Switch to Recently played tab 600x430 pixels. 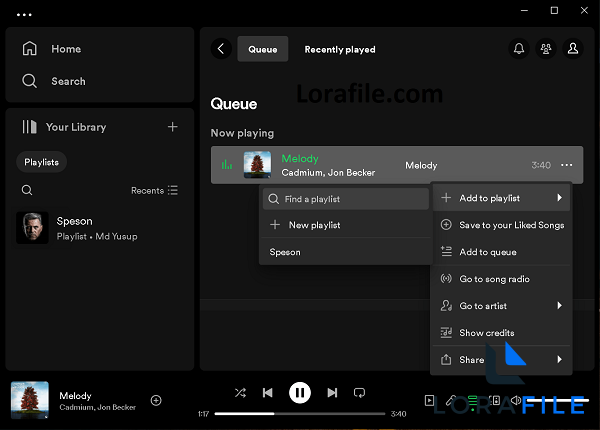click(x=340, y=49)
